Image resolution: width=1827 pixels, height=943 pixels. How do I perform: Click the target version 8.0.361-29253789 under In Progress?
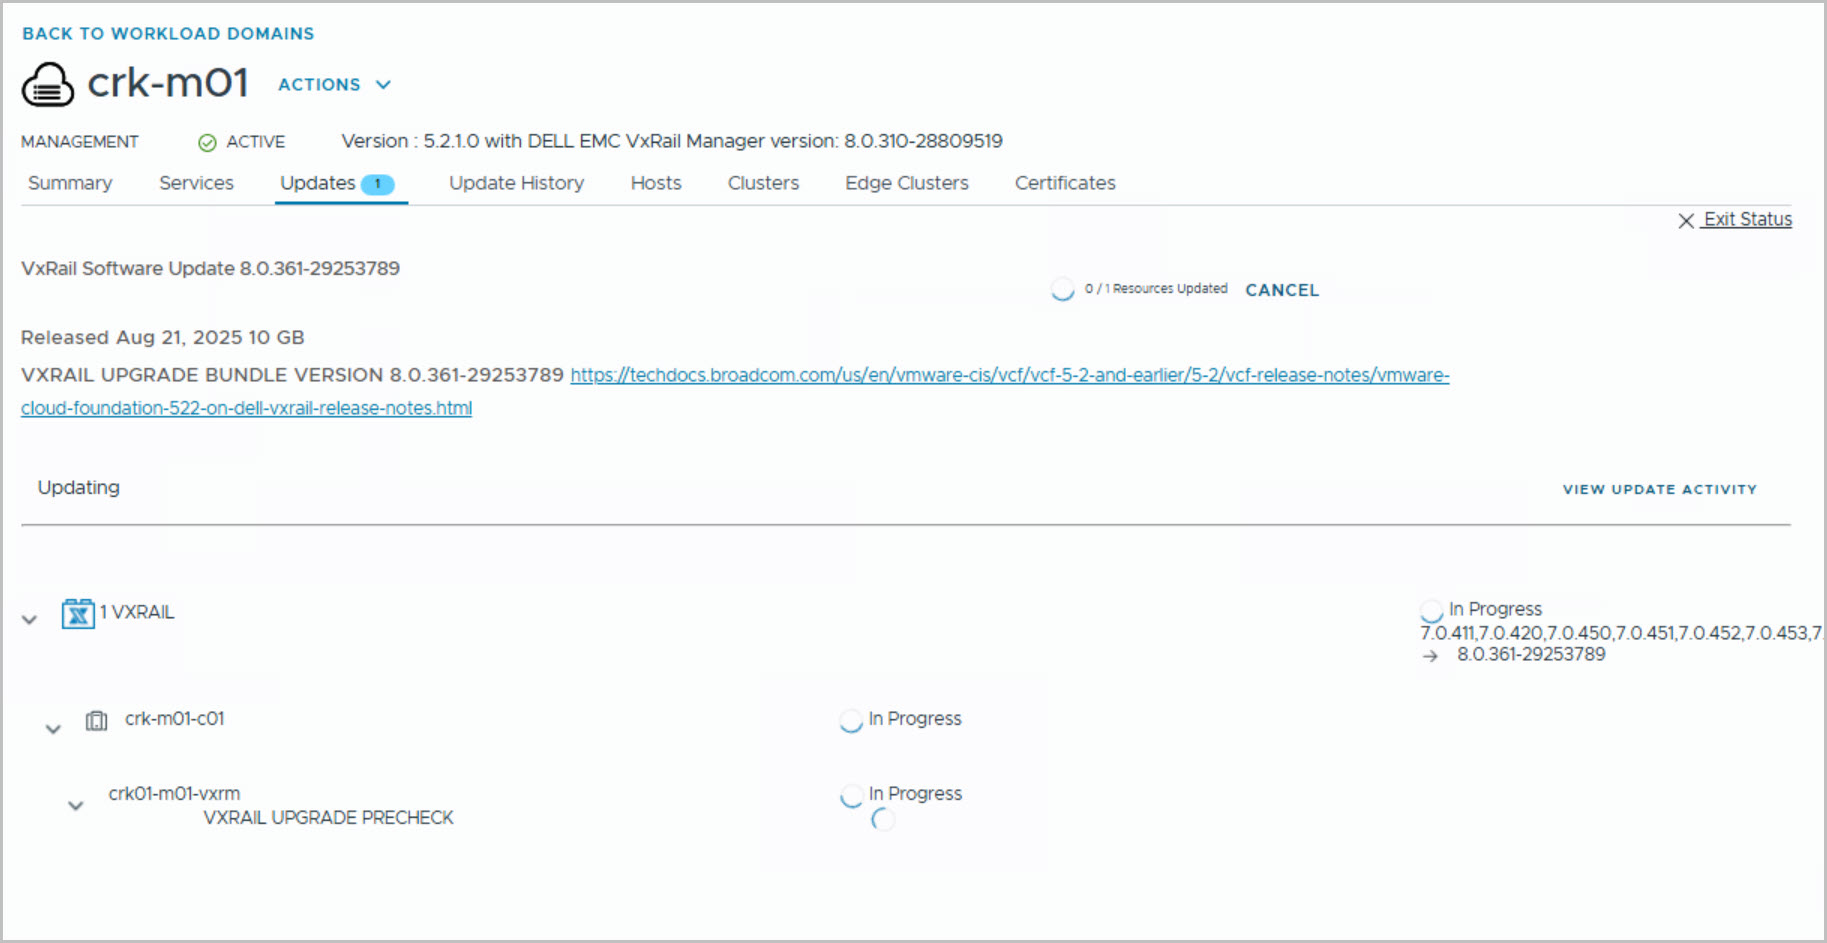tap(1531, 654)
